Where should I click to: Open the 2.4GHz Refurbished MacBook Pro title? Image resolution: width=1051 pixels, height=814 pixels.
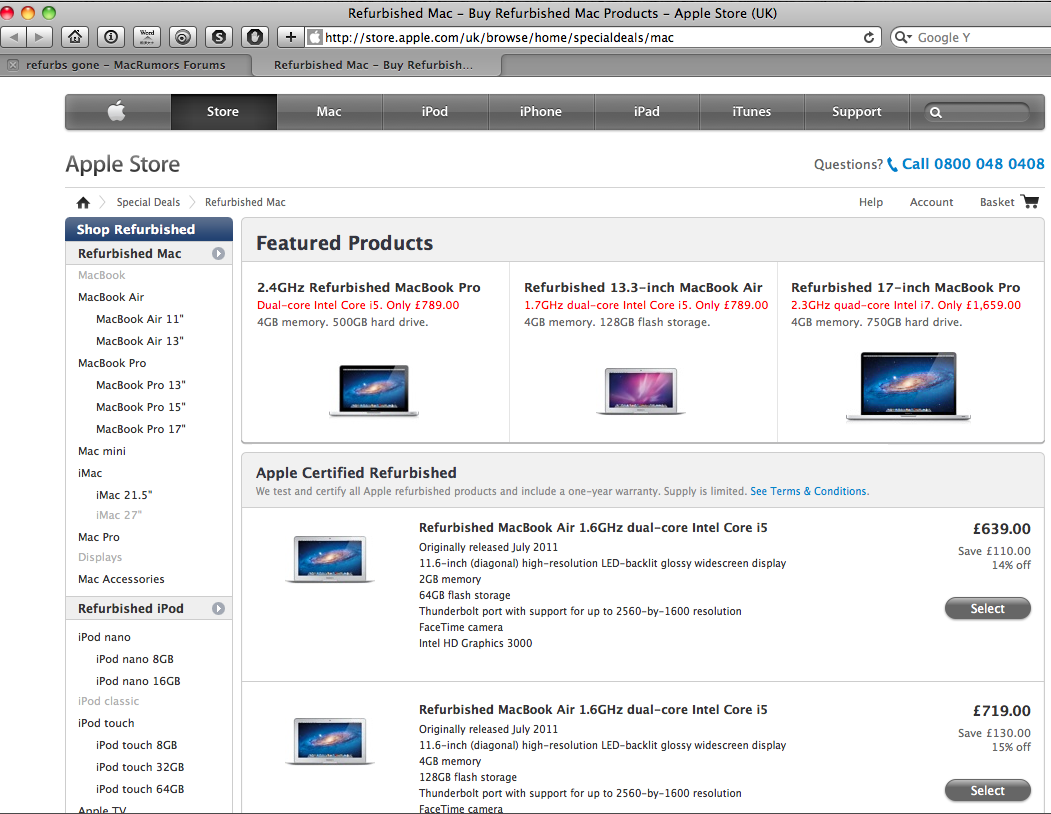click(x=369, y=288)
